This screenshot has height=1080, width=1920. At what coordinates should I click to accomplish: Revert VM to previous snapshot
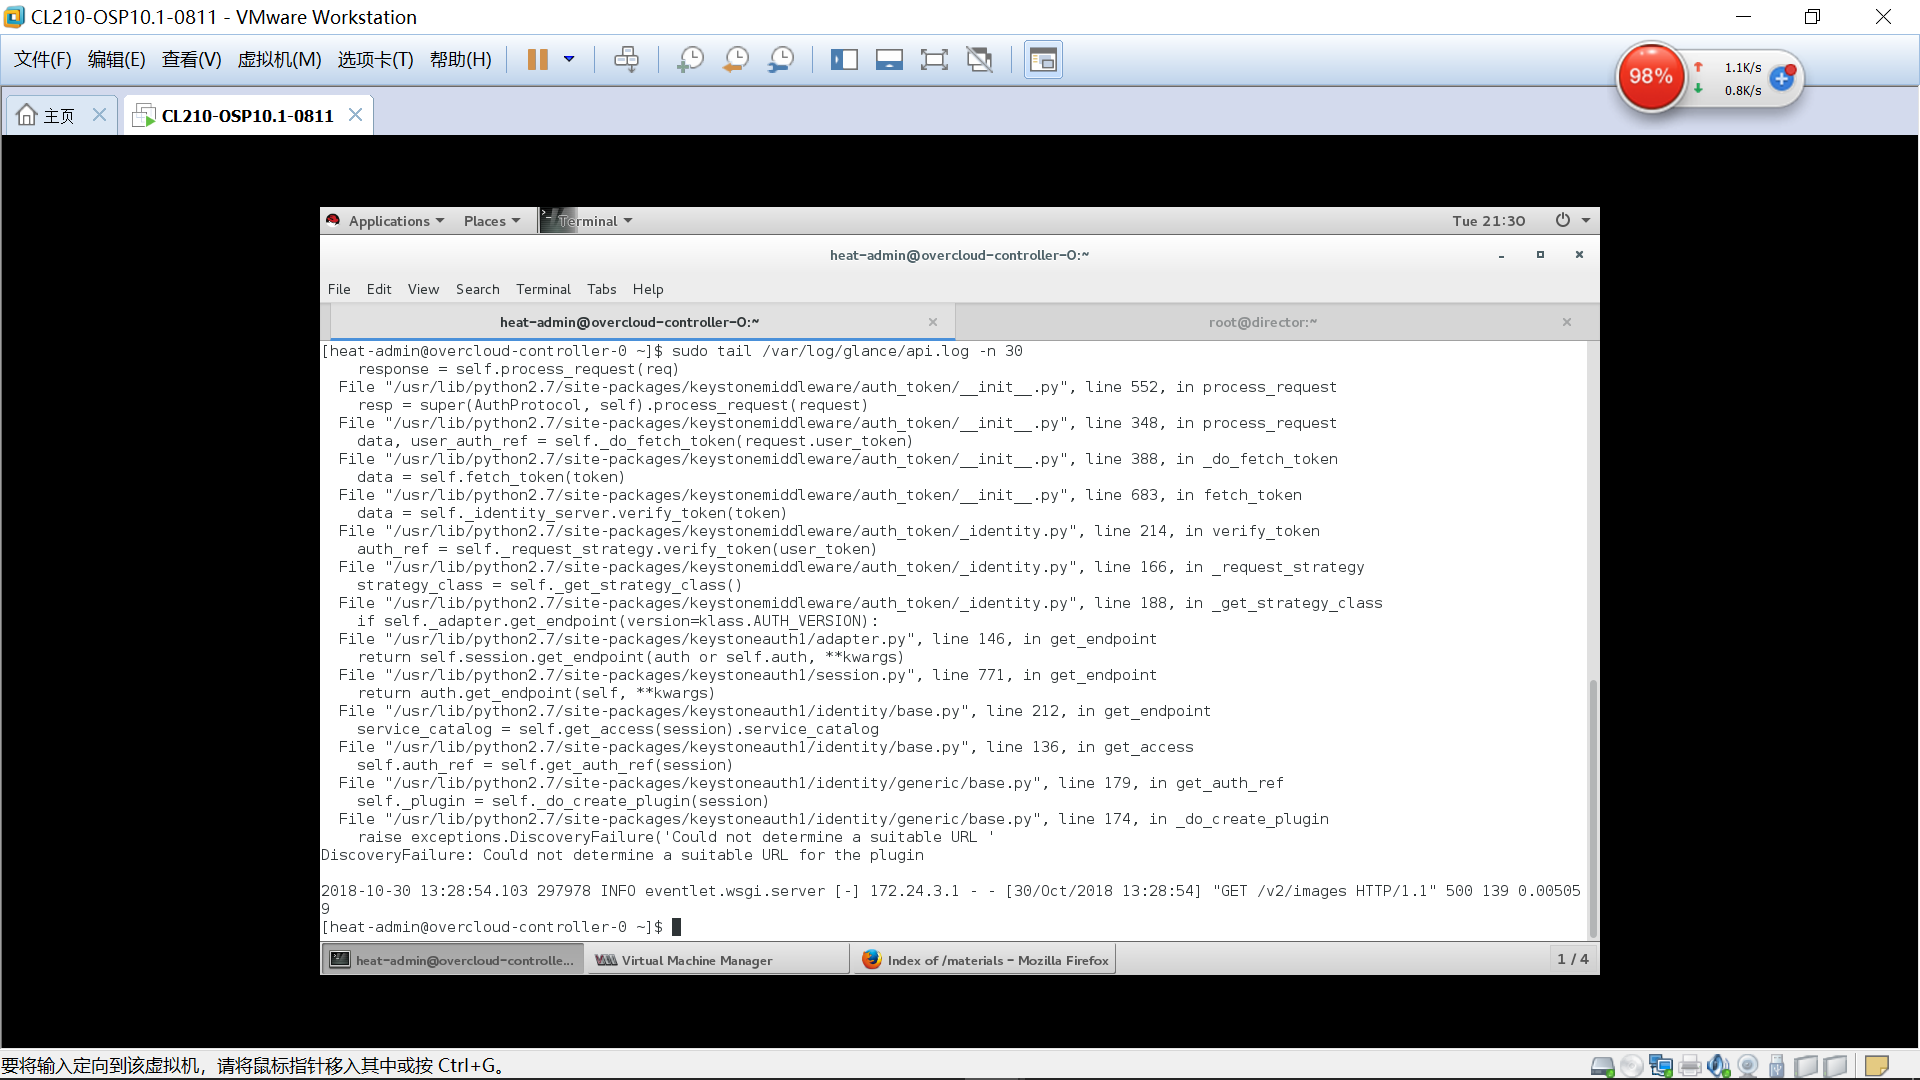[736, 60]
